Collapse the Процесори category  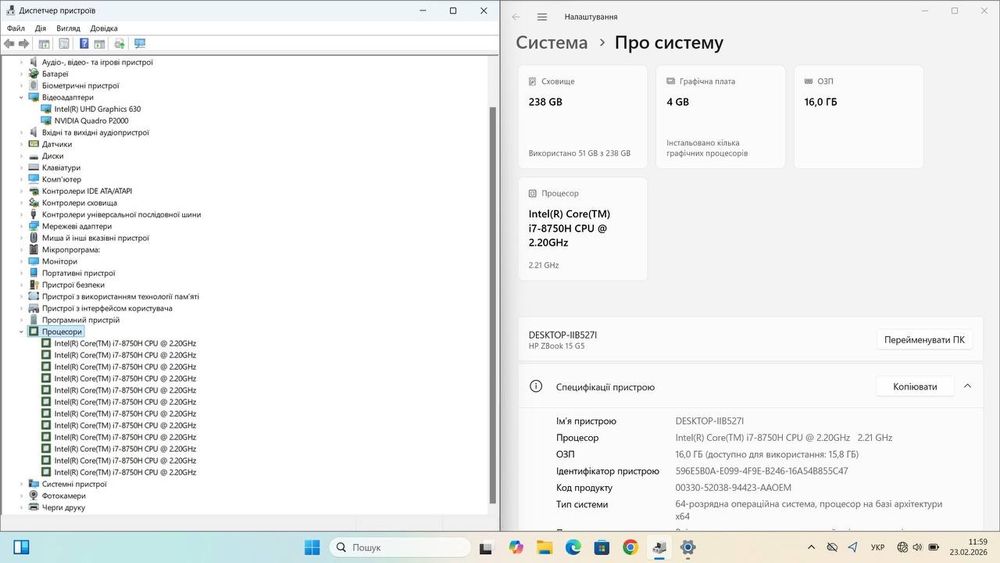point(22,332)
